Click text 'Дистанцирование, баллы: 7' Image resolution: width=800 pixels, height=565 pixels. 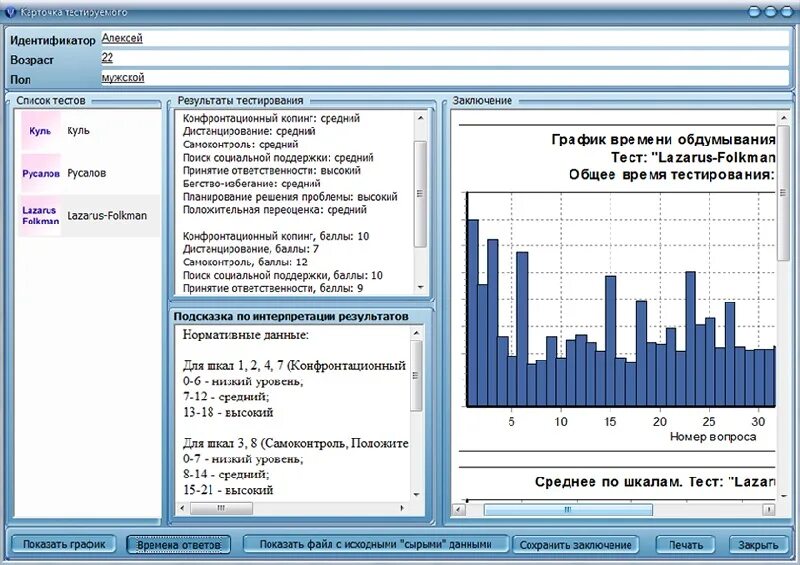[251, 249]
